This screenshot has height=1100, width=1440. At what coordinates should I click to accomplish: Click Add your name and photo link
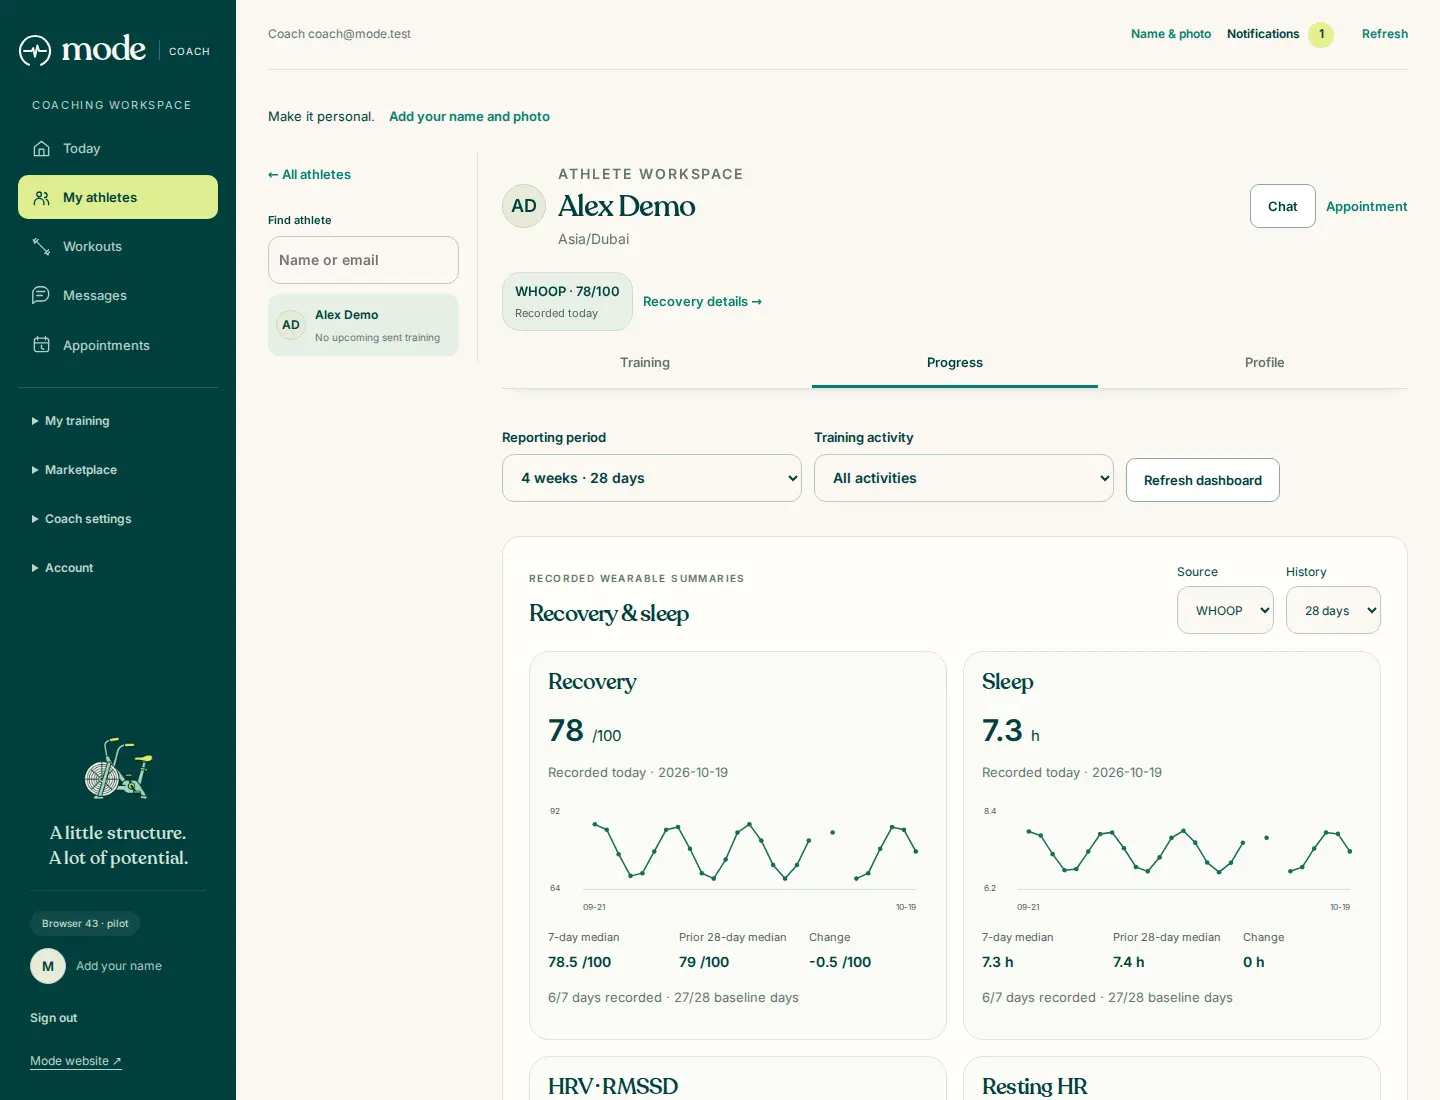(x=469, y=116)
